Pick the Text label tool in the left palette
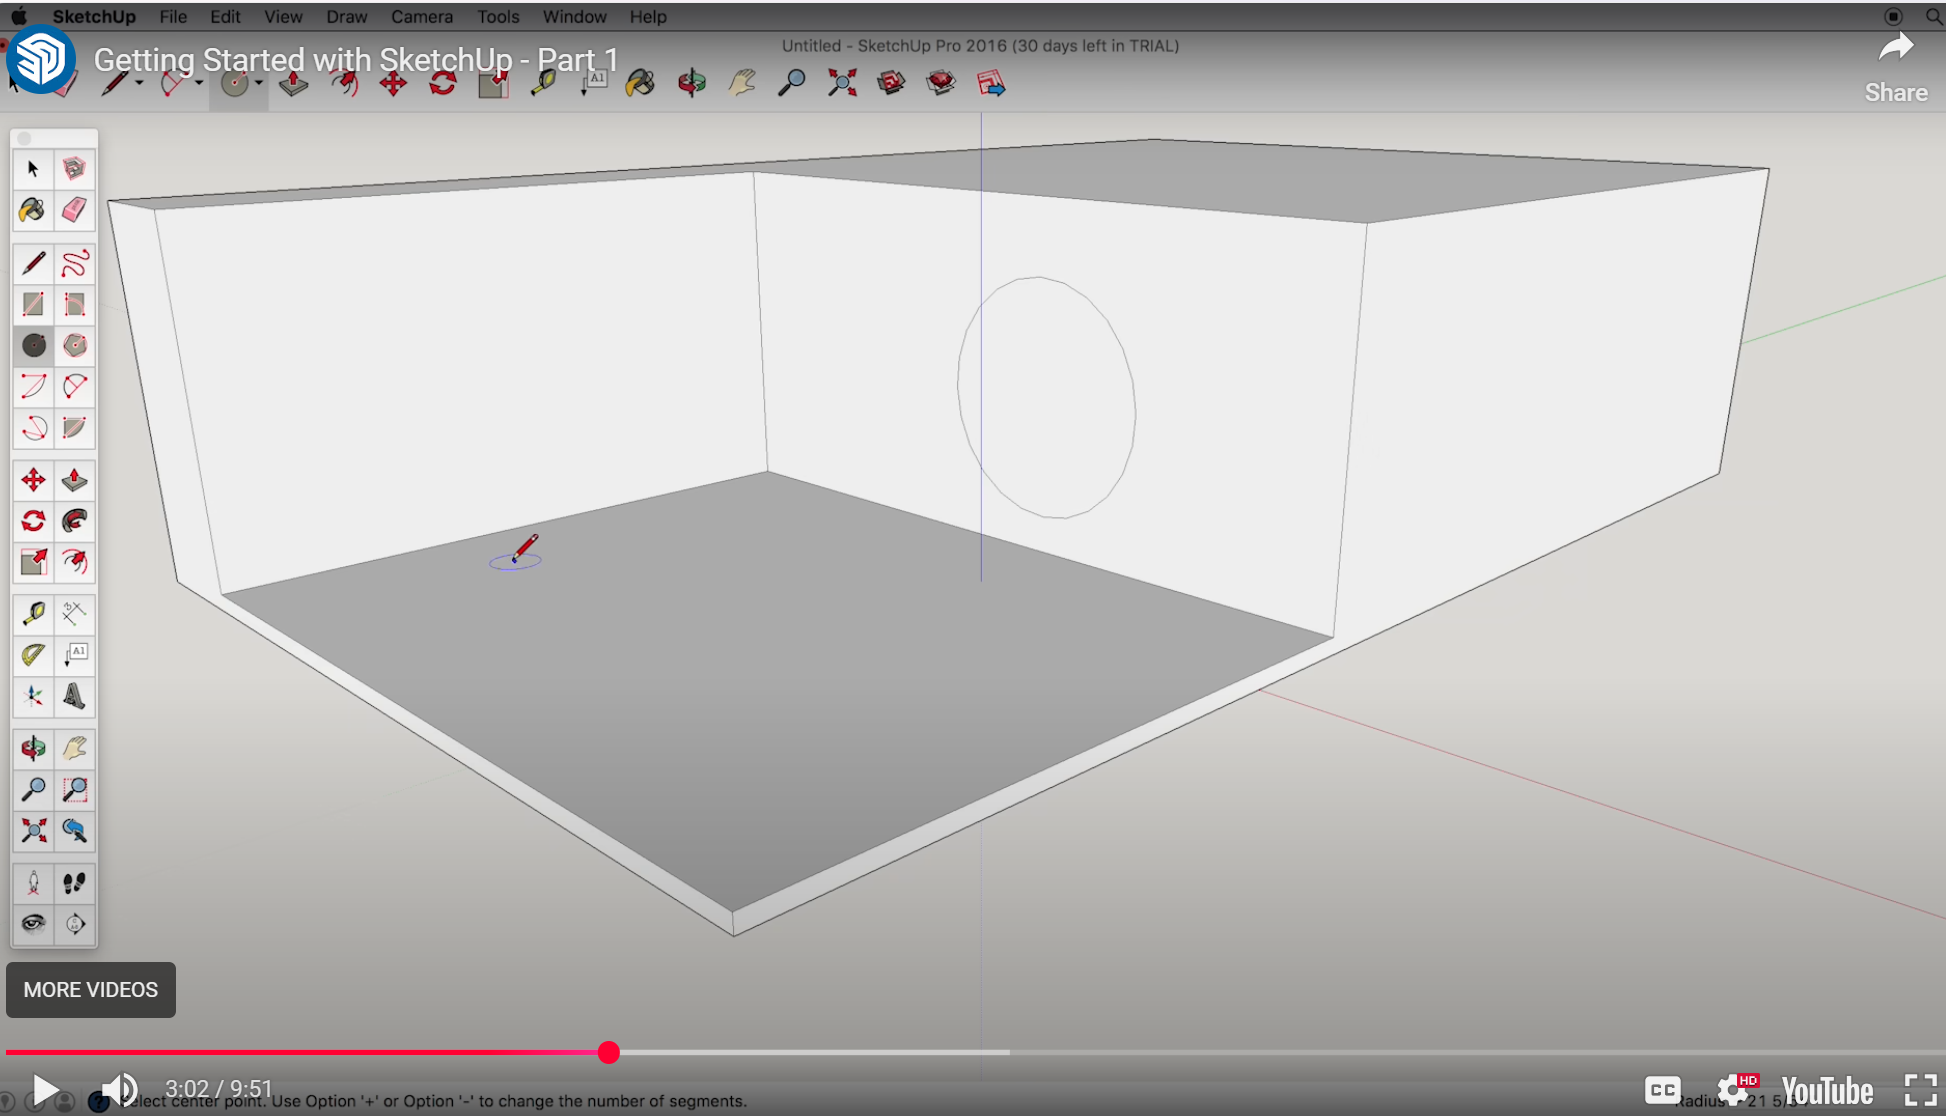This screenshot has height=1116, width=1946. [x=74, y=654]
